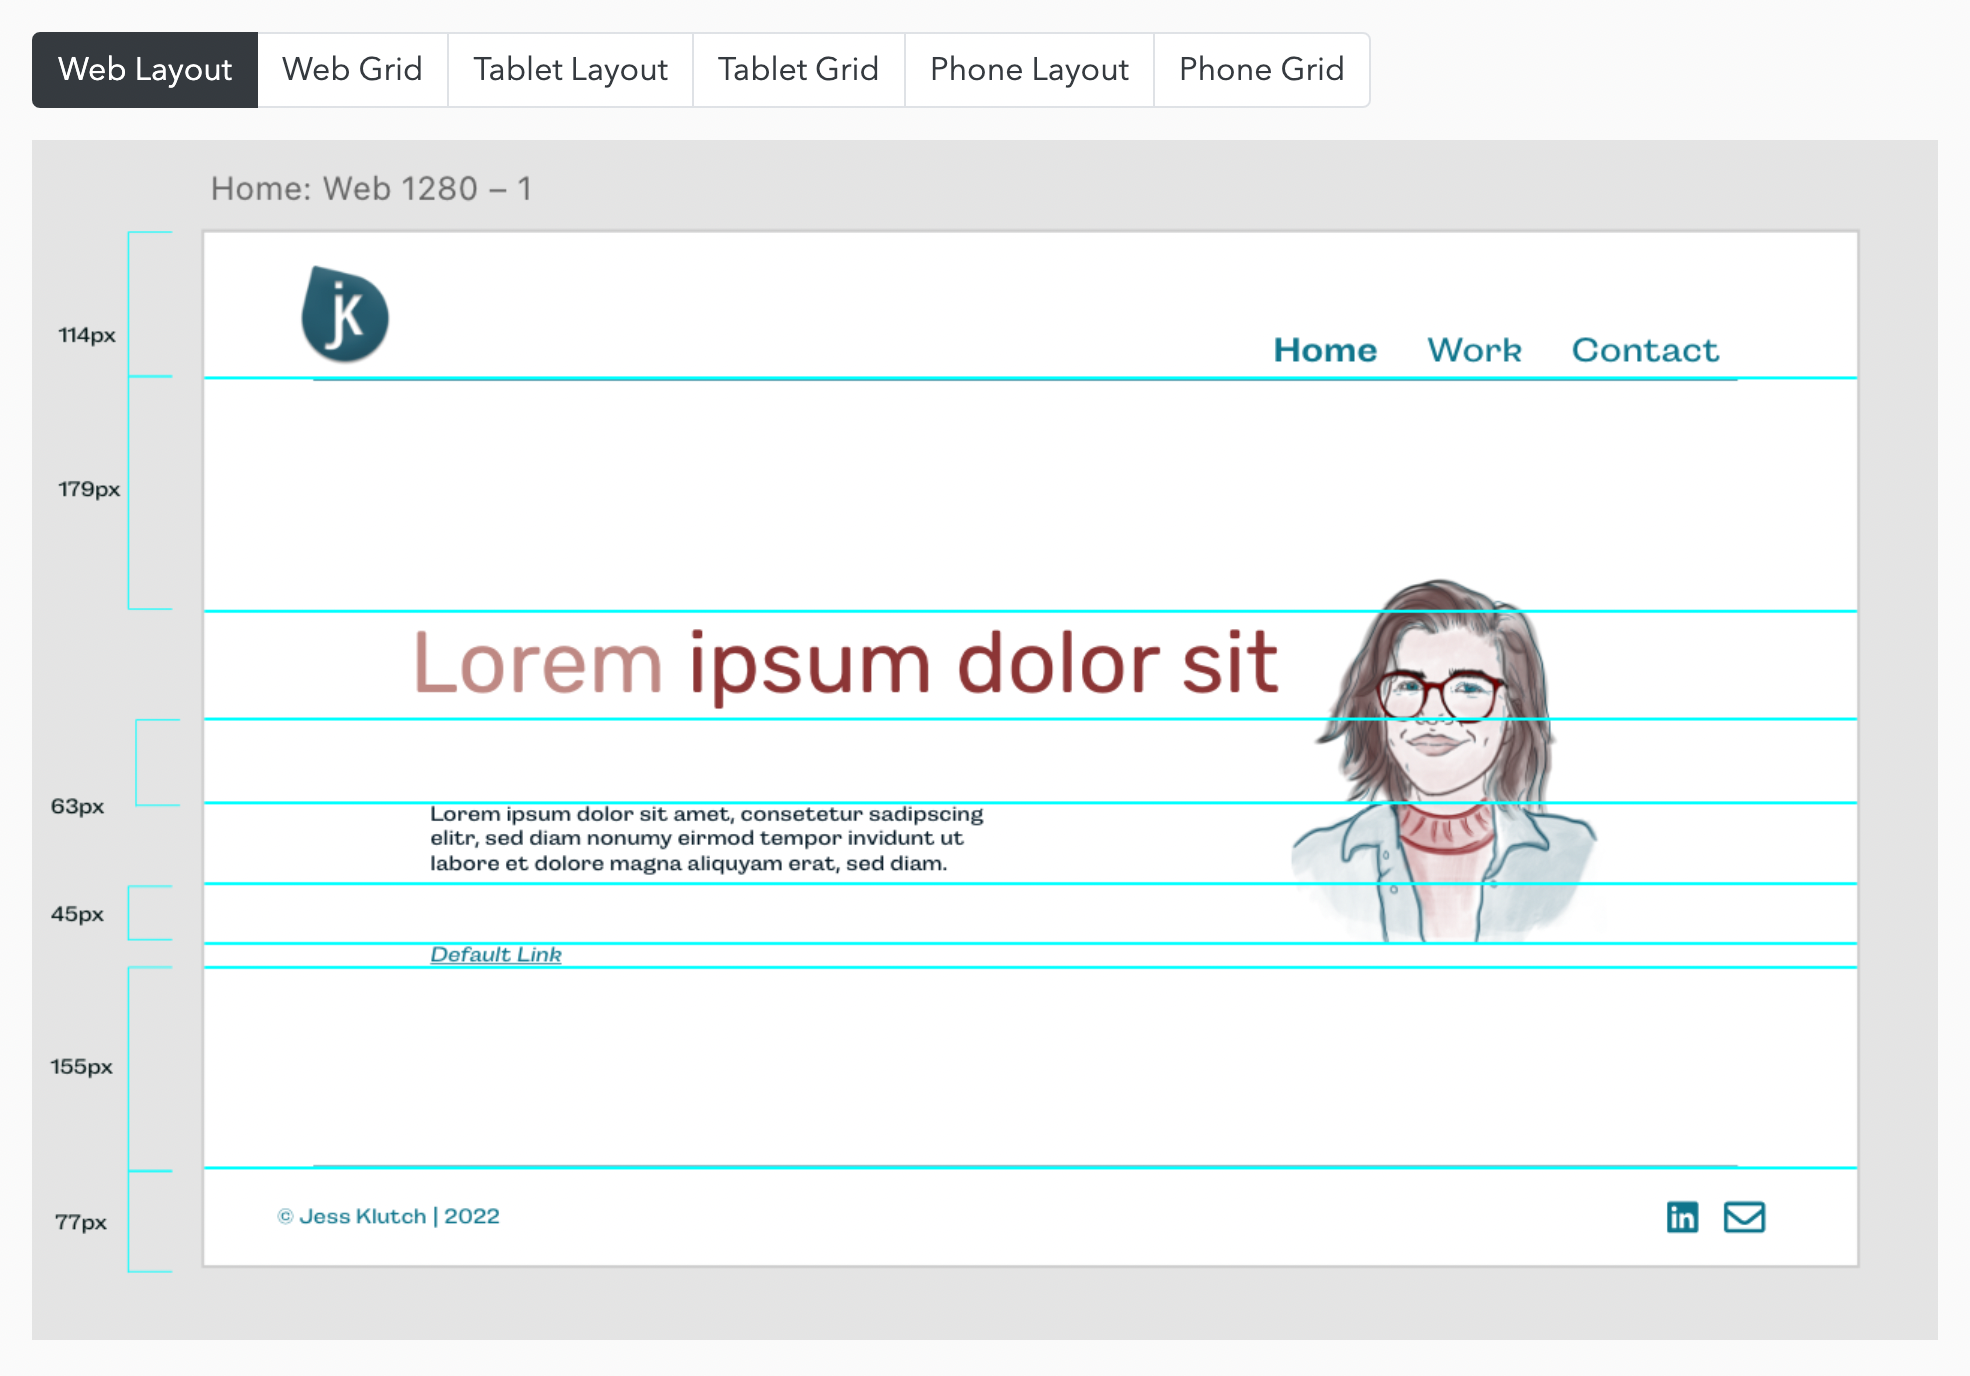Click the drop logo icon top left
The image size is (1970, 1376).
(346, 308)
